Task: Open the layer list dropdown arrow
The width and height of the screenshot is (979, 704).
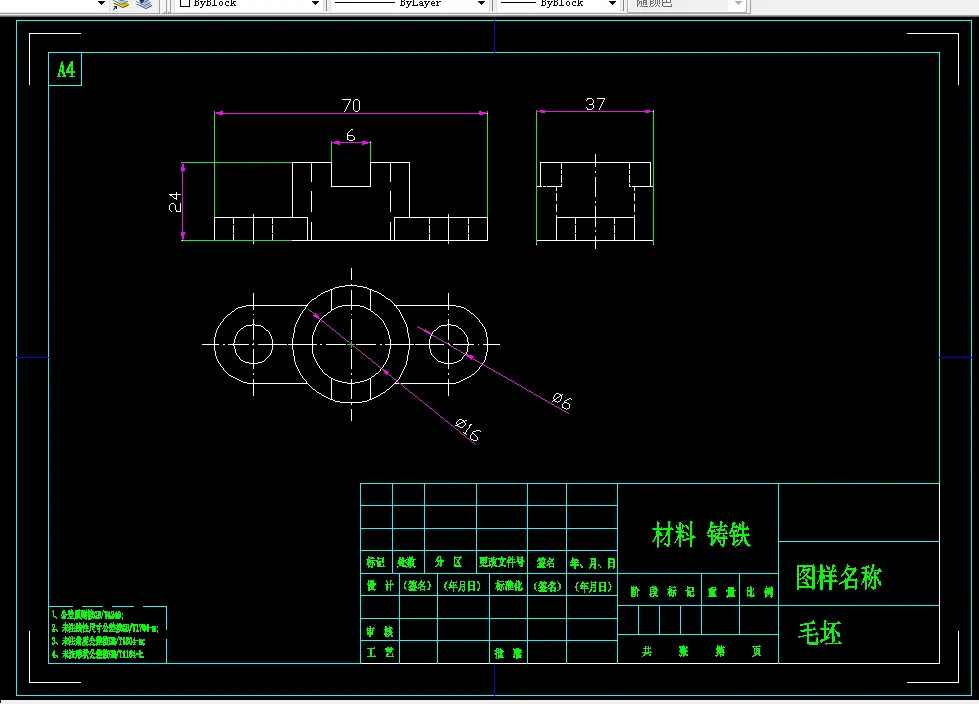Action: pos(101,4)
